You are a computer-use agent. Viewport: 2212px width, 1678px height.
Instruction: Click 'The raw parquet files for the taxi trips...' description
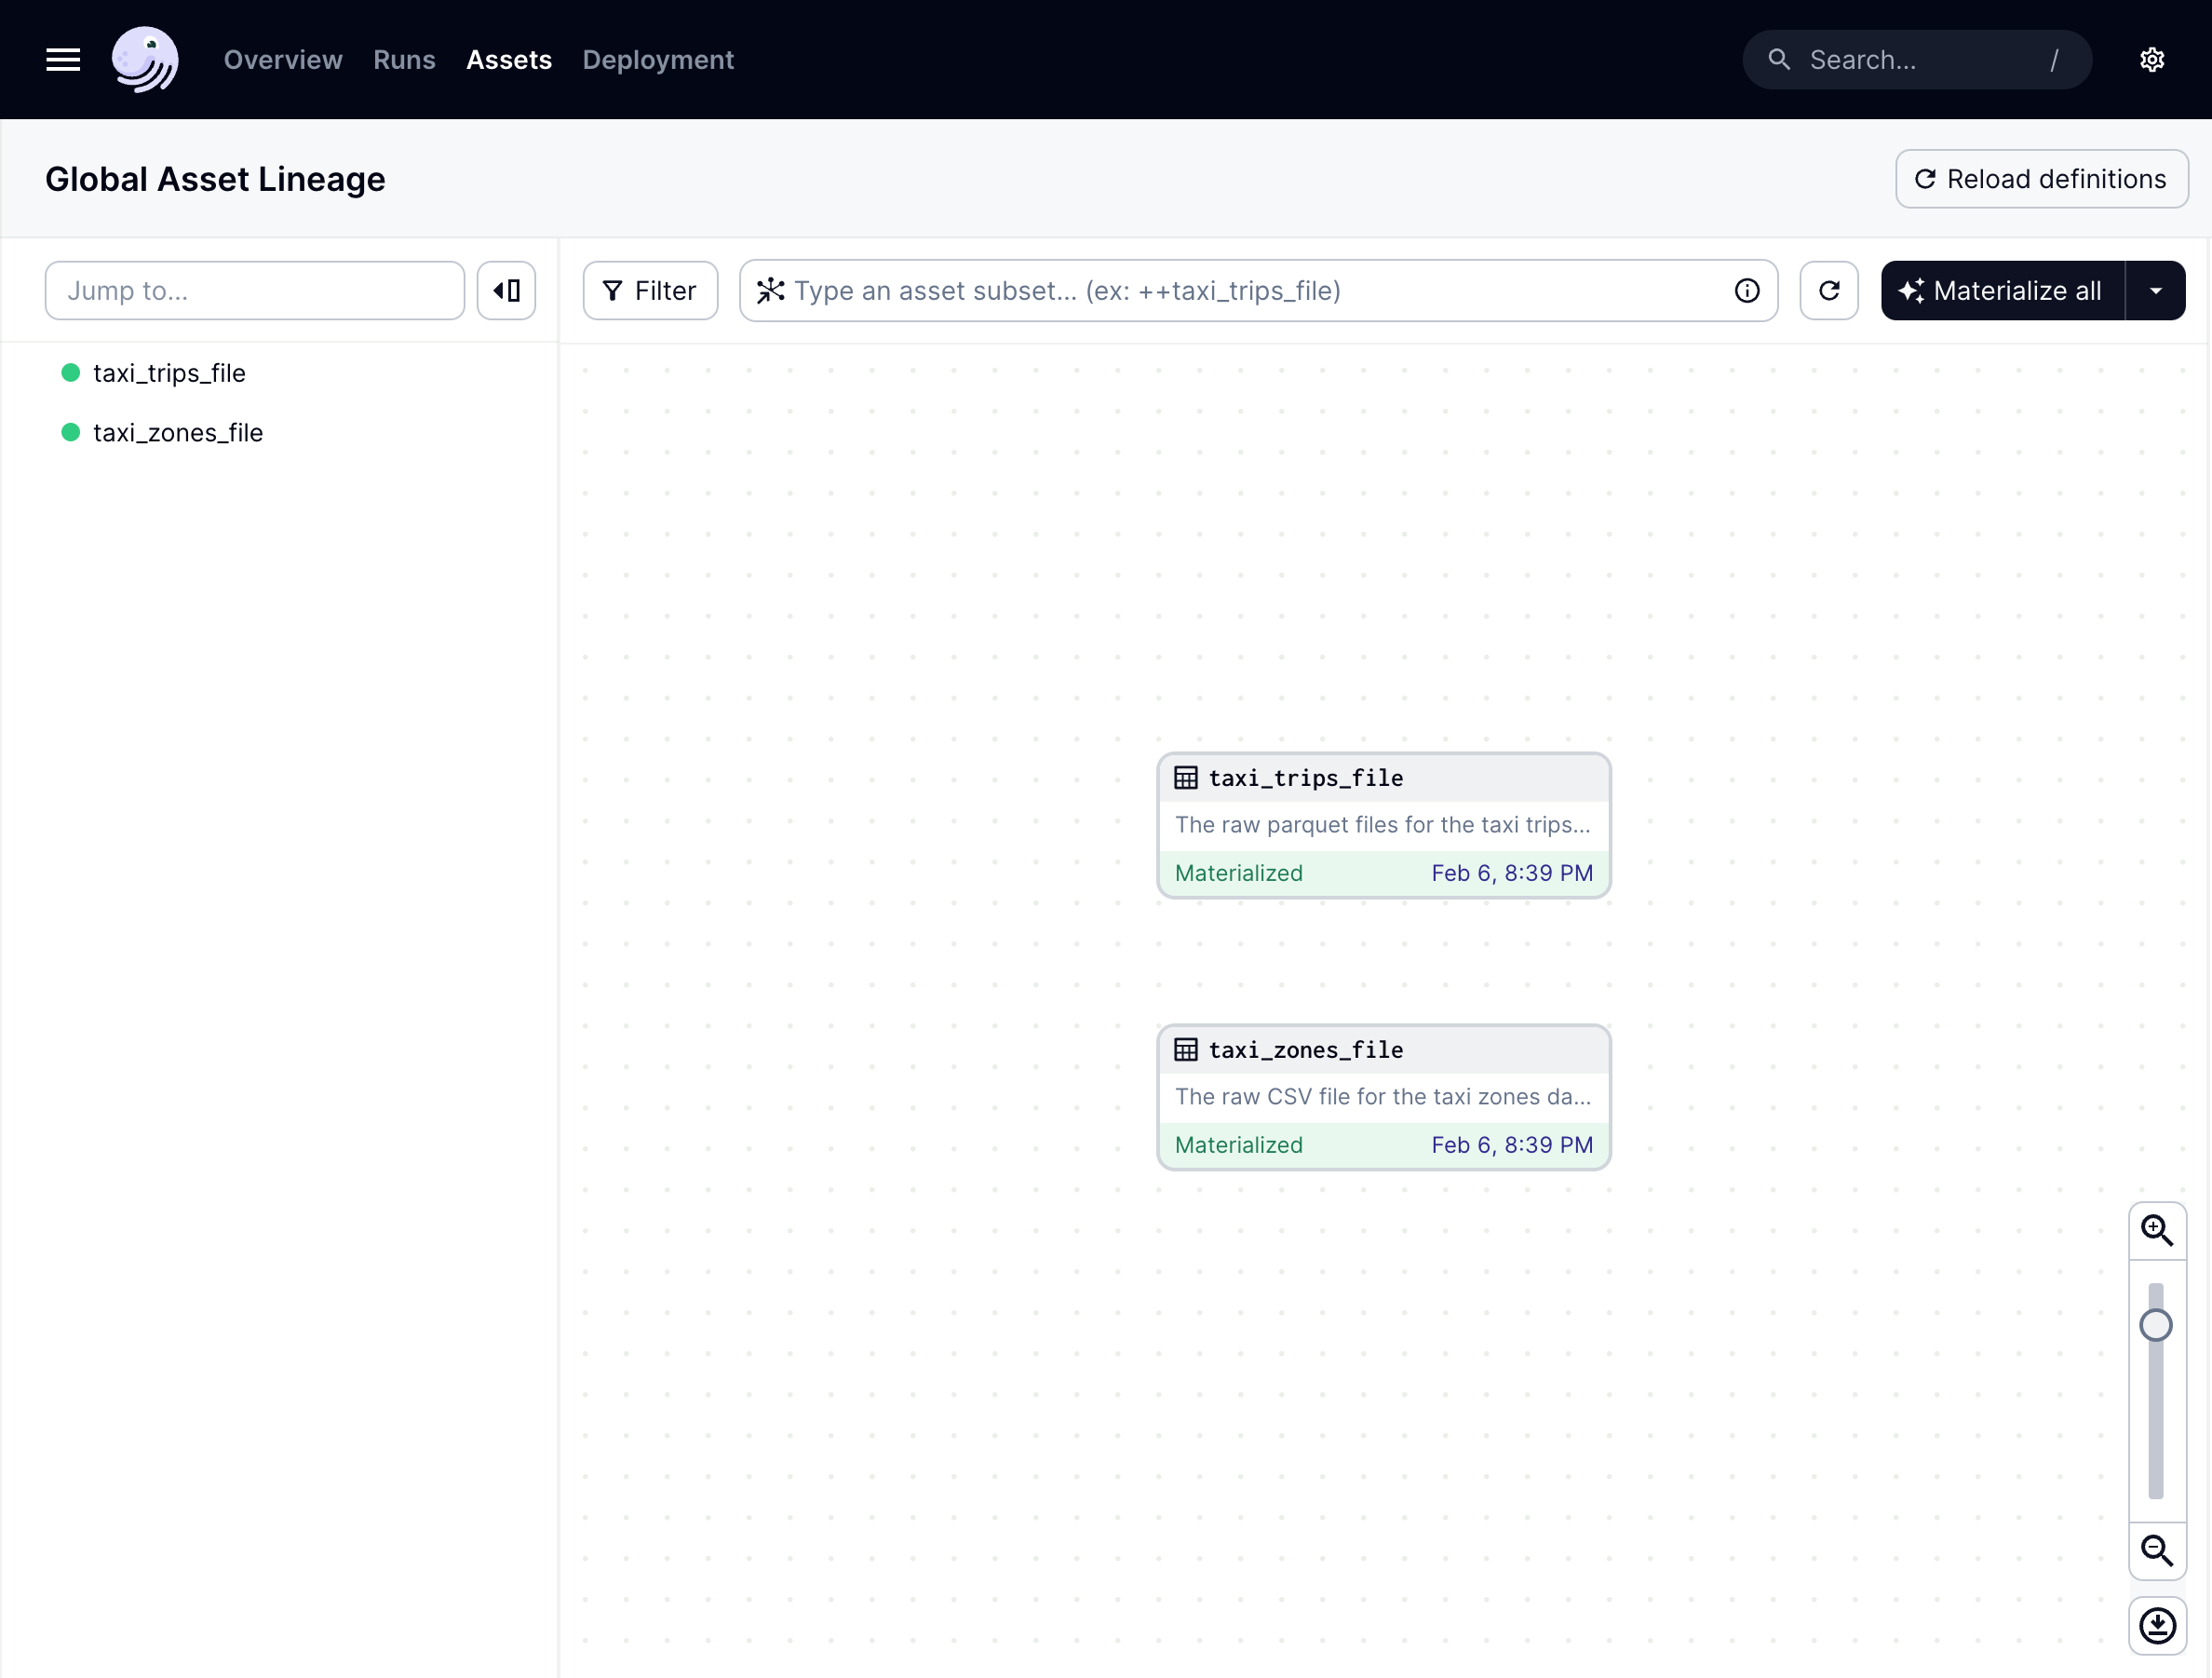click(1382, 825)
